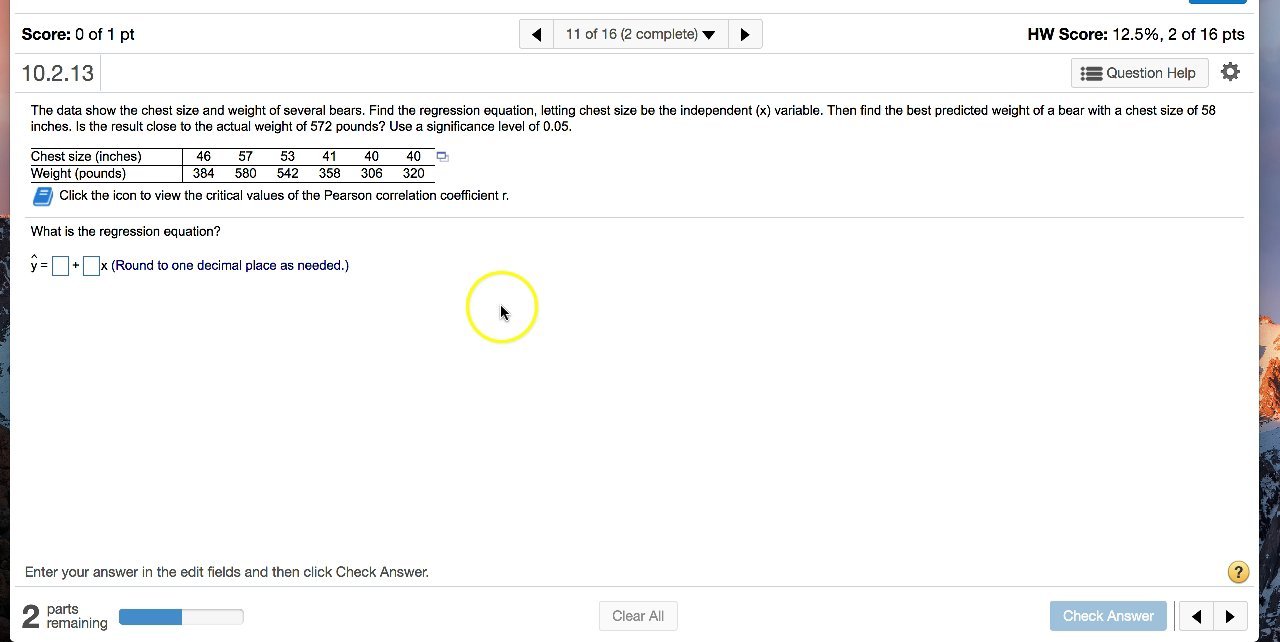Click the question mark help icon
The width and height of the screenshot is (1280, 642).
[x=1238, y=572]
